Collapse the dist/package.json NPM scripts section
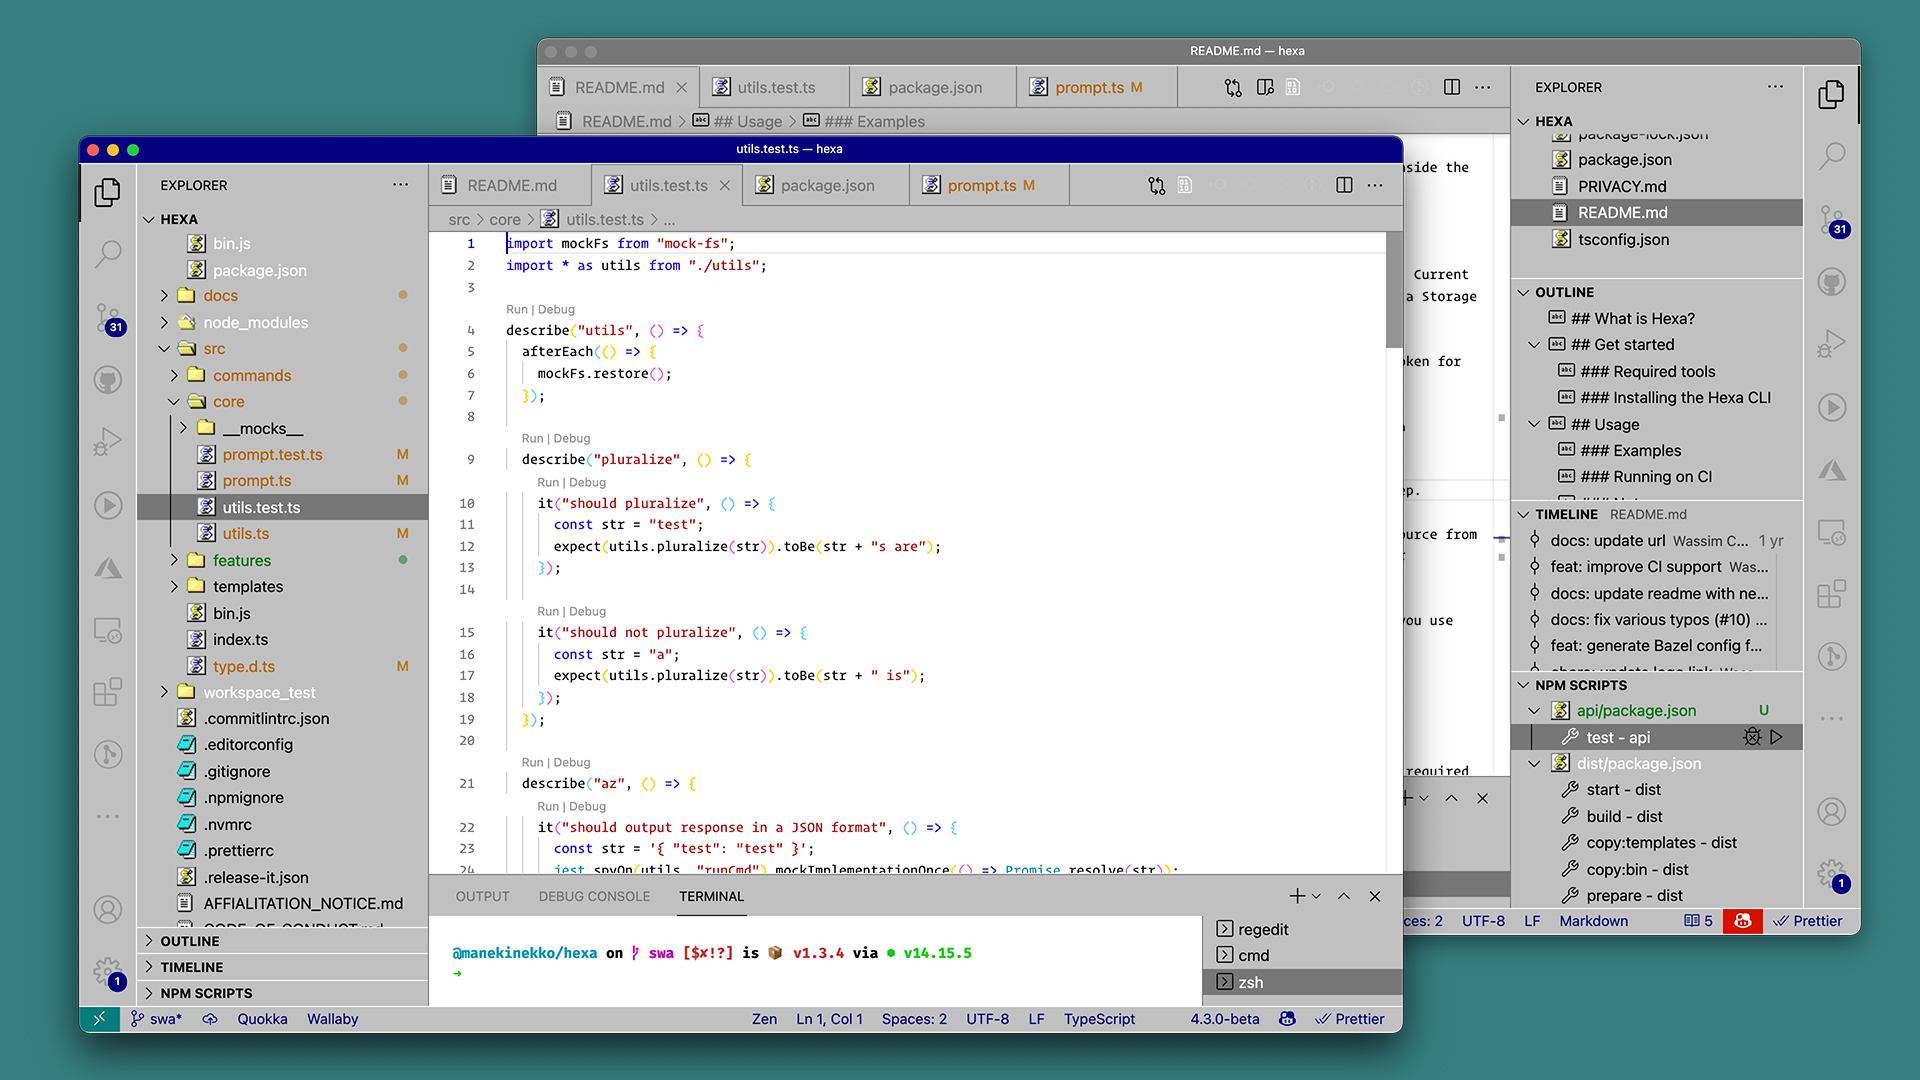This screenshot has height=1080, width=1920. pos(1536,762)
